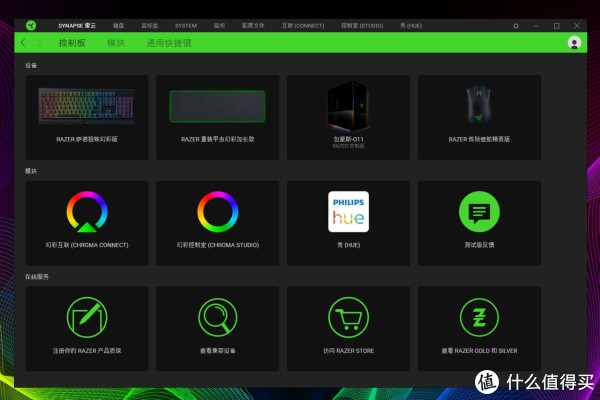Viewport: 600px width, 400px height.
Task: Switch to the 鼠标垫 mousepad tab
Action: 150,26
